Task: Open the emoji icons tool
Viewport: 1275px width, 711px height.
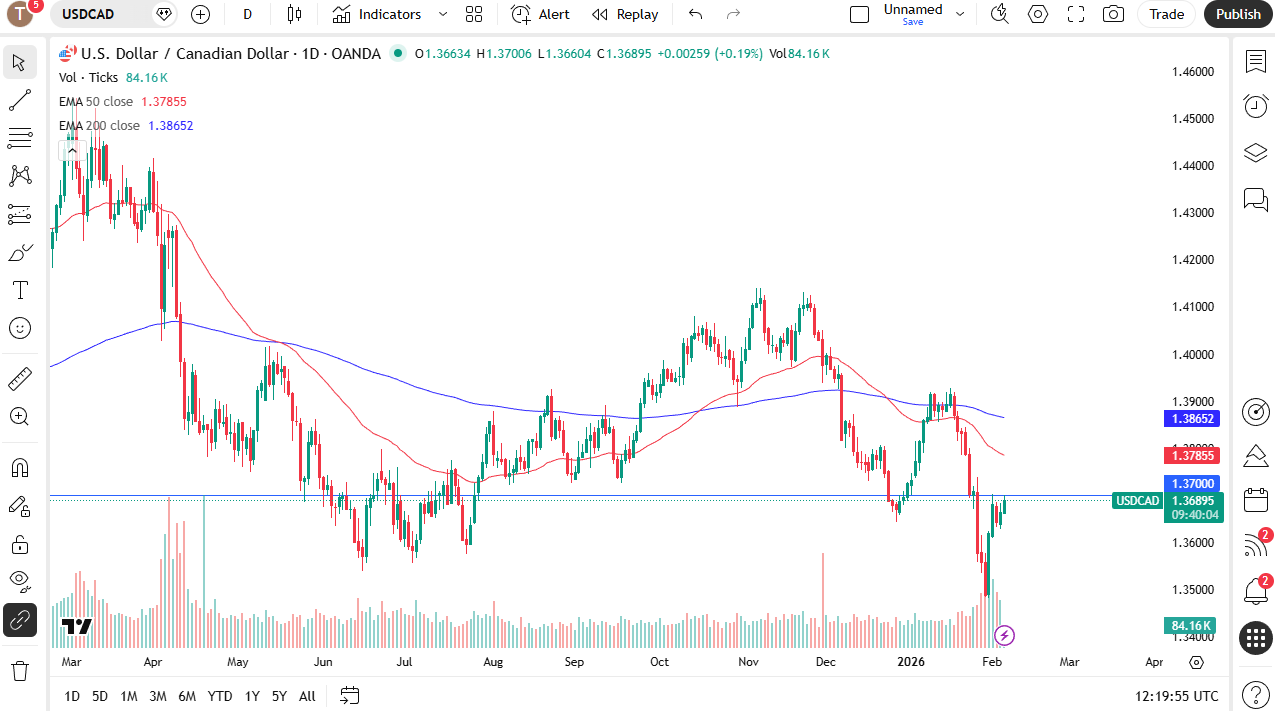Action: coord(19,328)
